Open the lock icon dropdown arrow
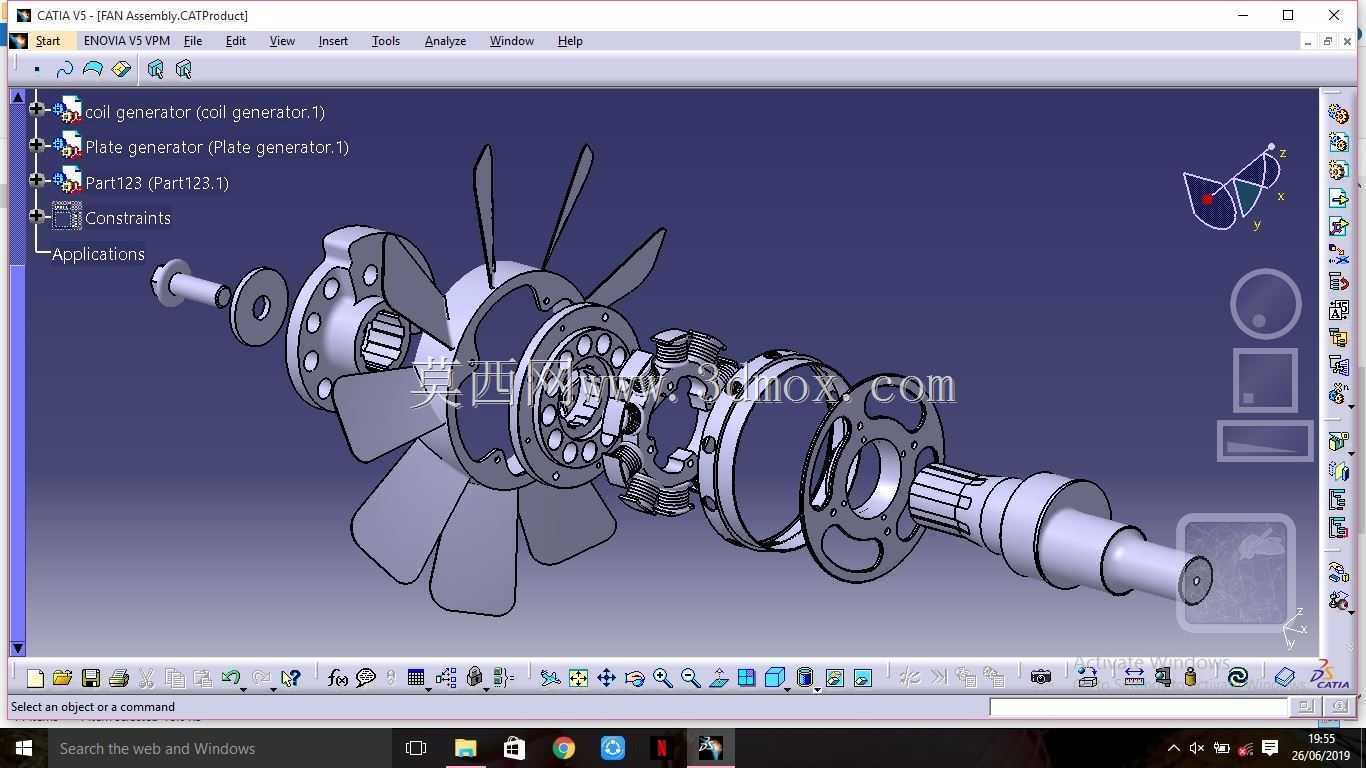The image size is (1366, 768). (x=487, y=688)
